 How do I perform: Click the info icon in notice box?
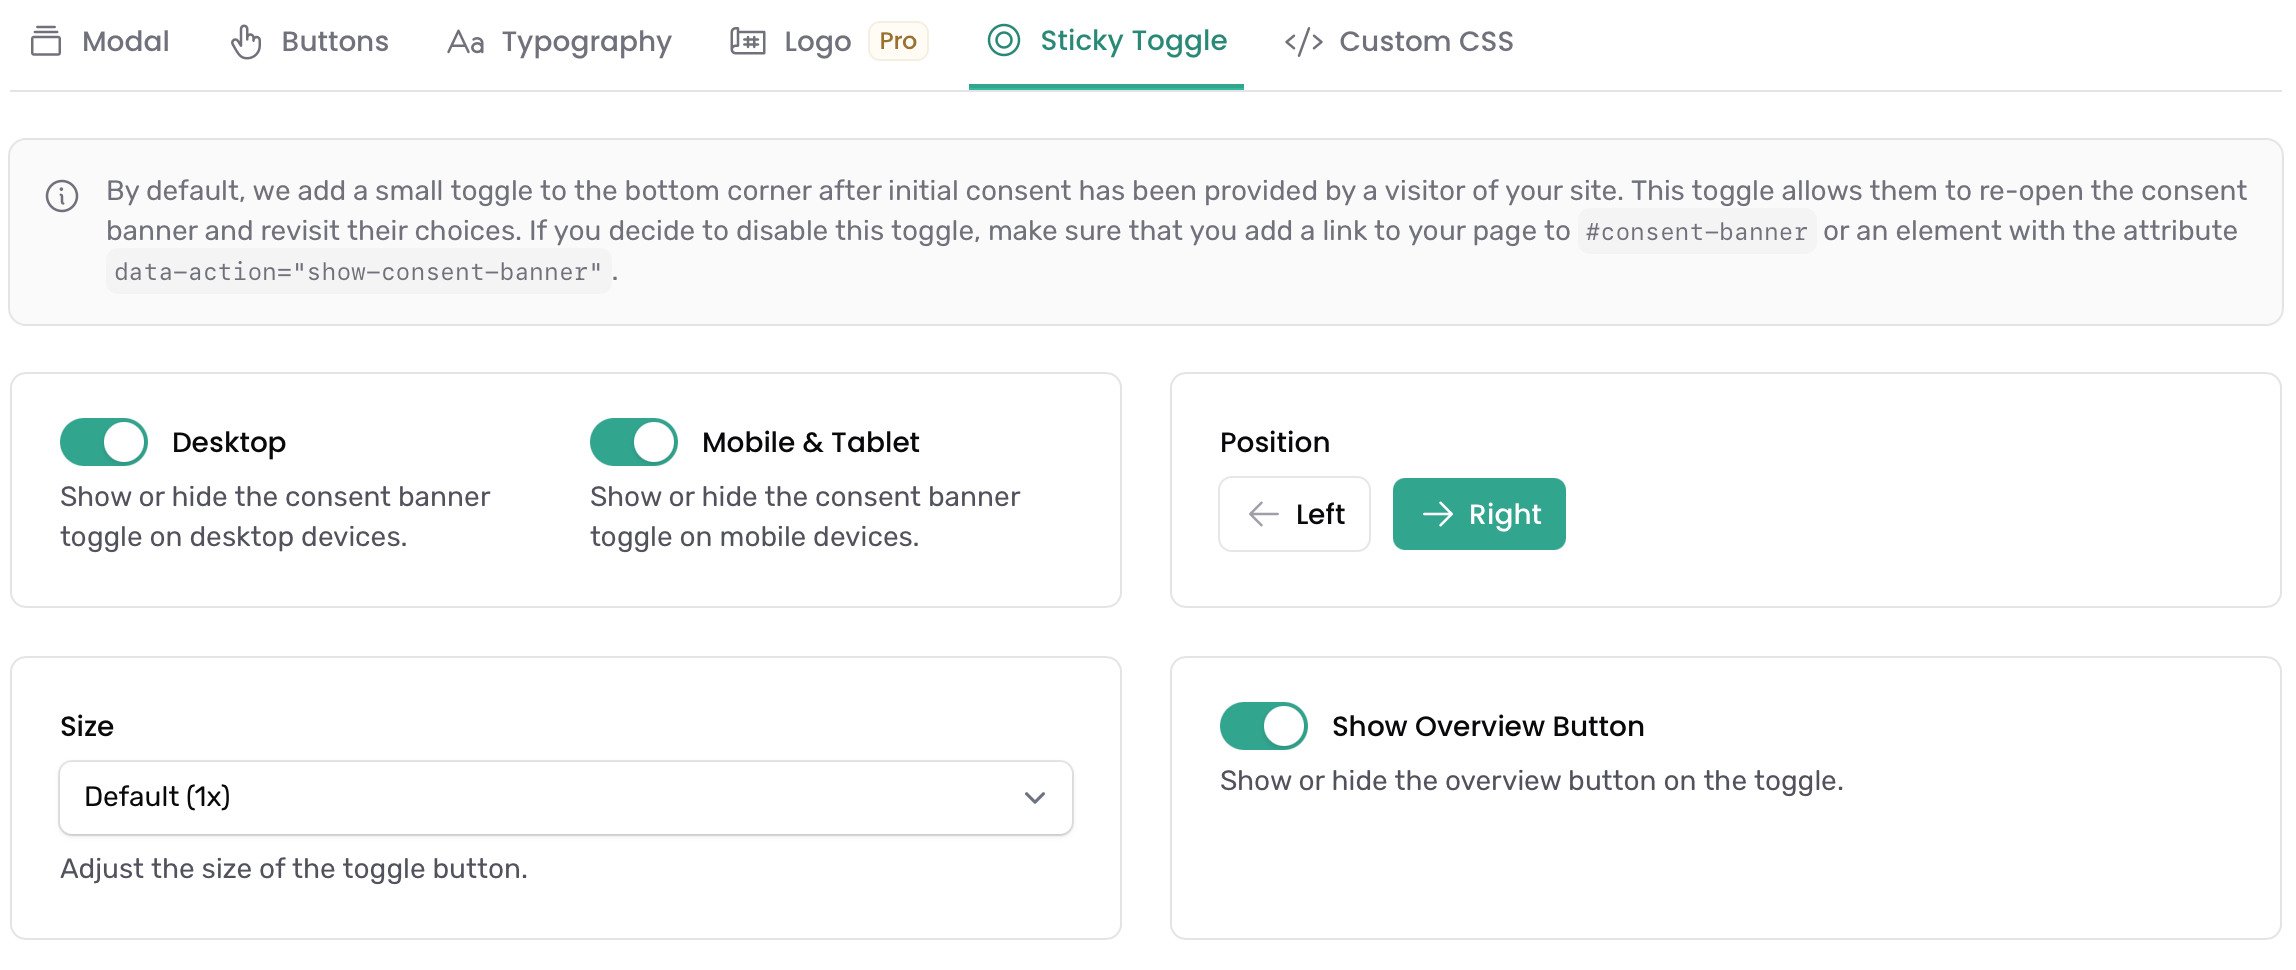(62, 196)
